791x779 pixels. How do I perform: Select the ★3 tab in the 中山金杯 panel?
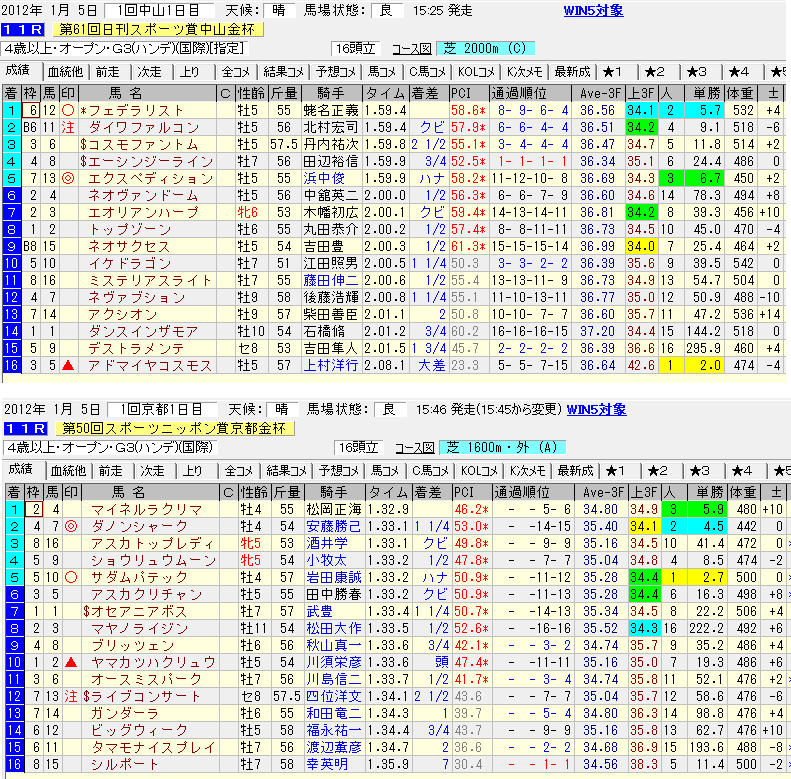[697, 72]
